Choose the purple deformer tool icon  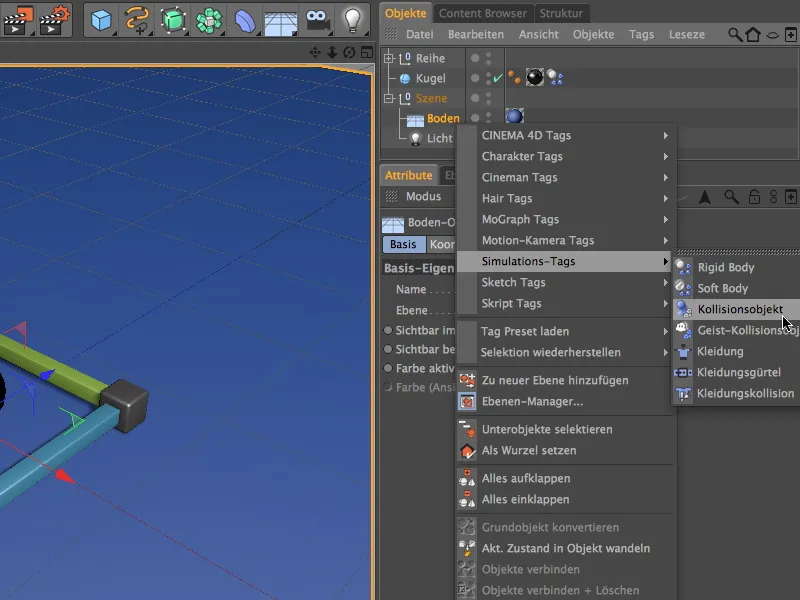pyautogui.click(x=245, y=20)
